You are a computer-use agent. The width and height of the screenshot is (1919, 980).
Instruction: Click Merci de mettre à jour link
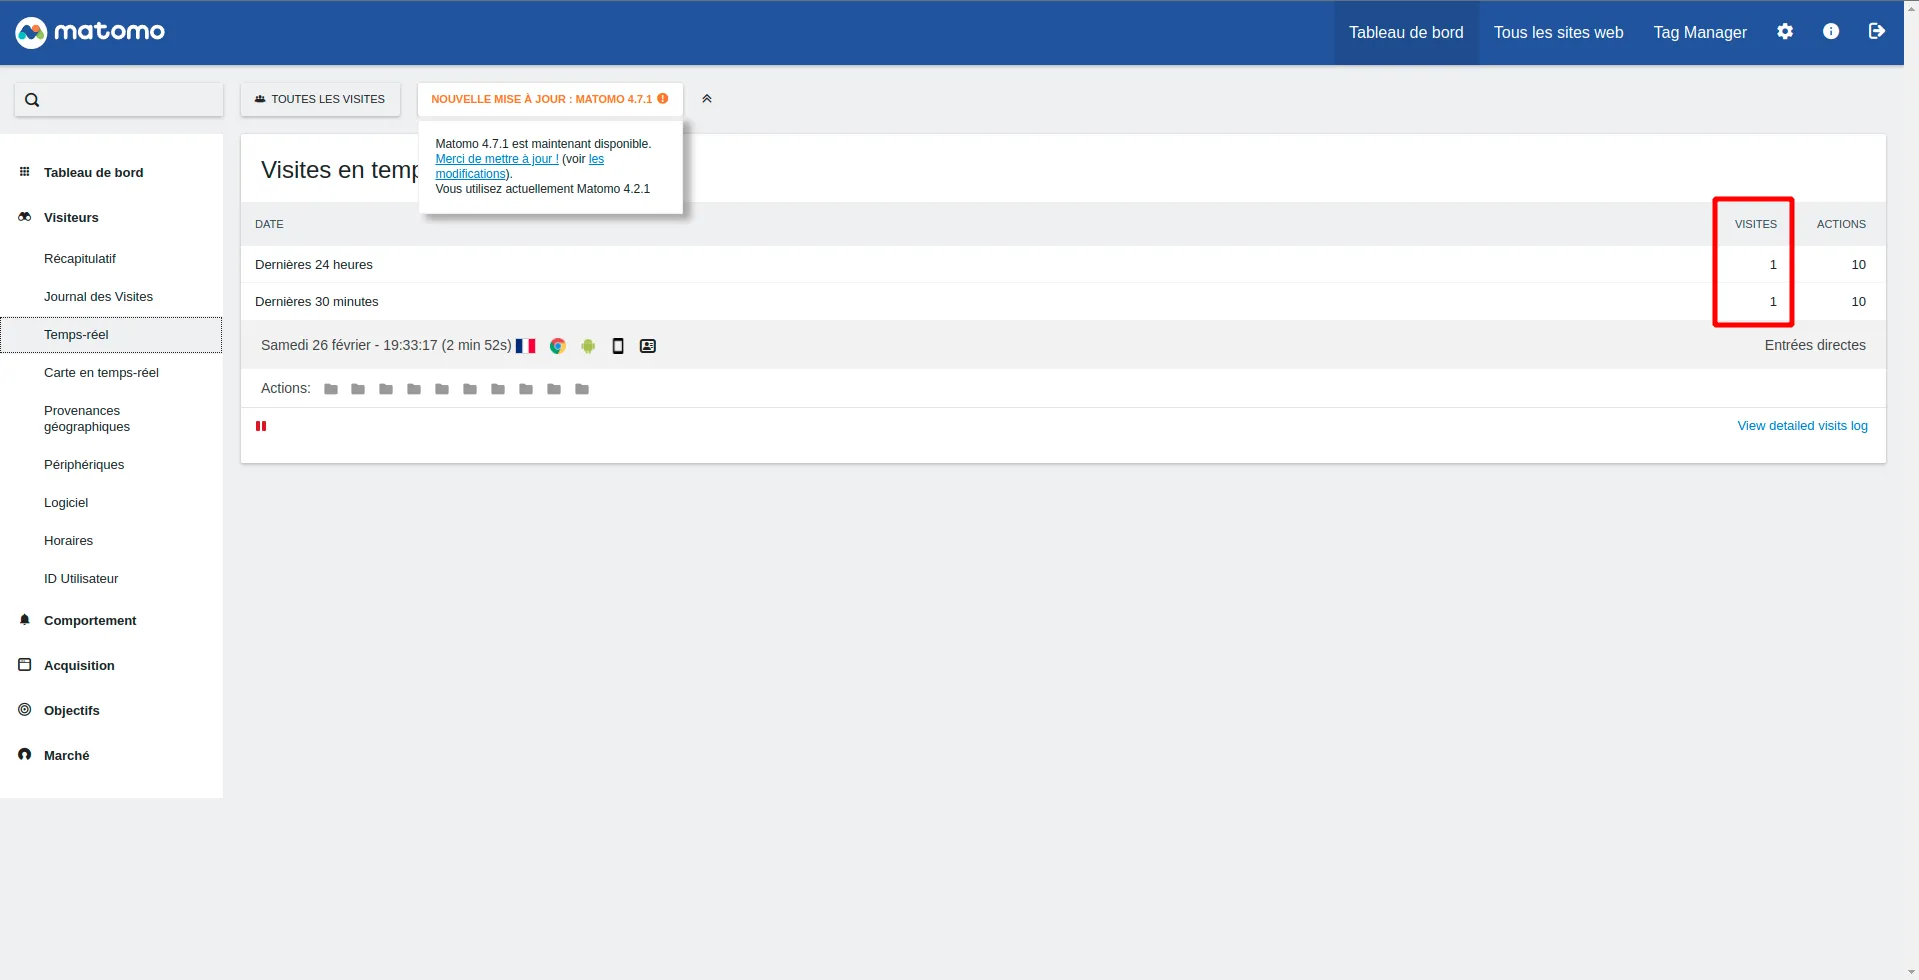point(497,159)
